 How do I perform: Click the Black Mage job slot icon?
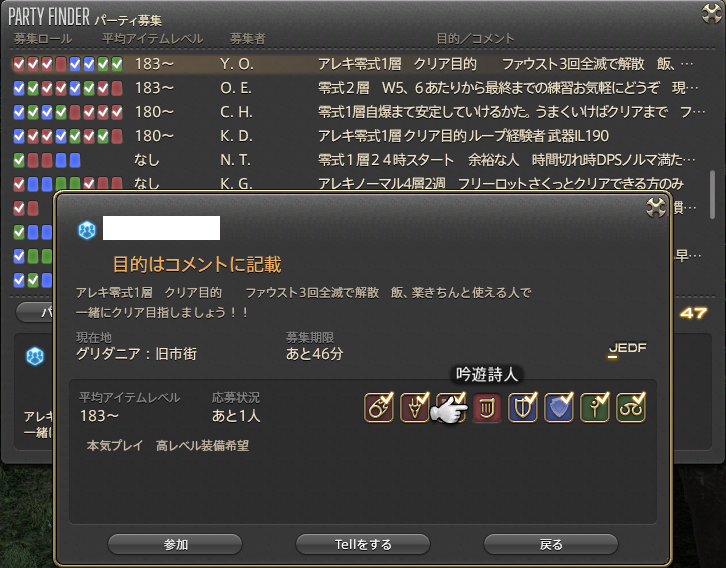(x=379, y=408)
